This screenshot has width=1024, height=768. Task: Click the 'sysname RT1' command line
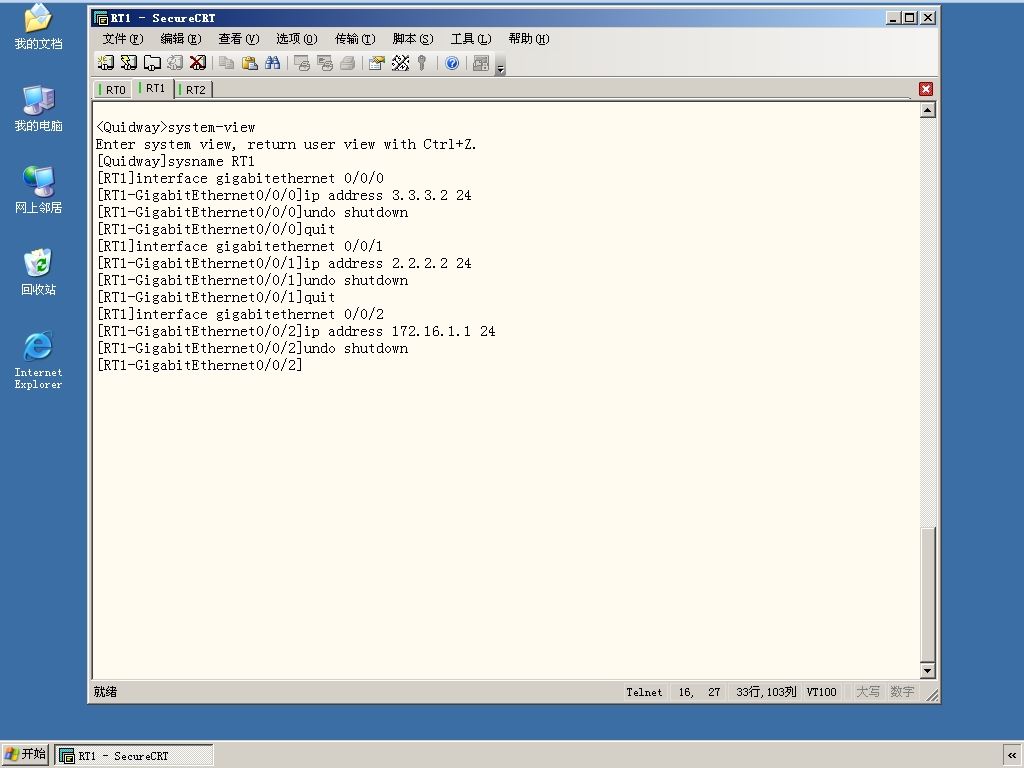(x=175, y=161)
